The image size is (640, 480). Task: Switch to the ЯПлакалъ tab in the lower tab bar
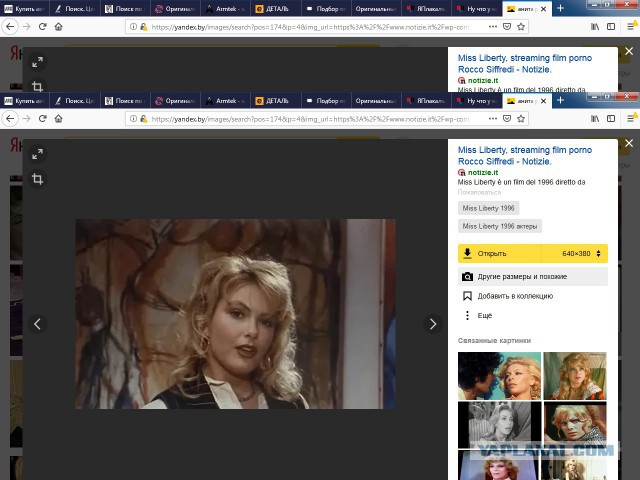click(x=426, y=101)
